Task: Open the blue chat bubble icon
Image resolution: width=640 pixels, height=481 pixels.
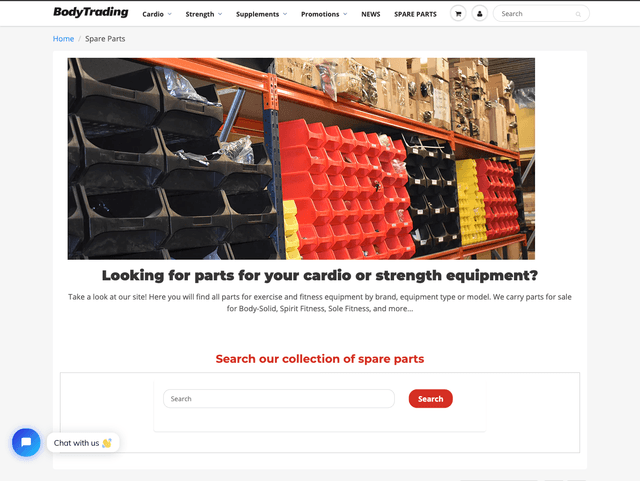Action: click(26, 442)
